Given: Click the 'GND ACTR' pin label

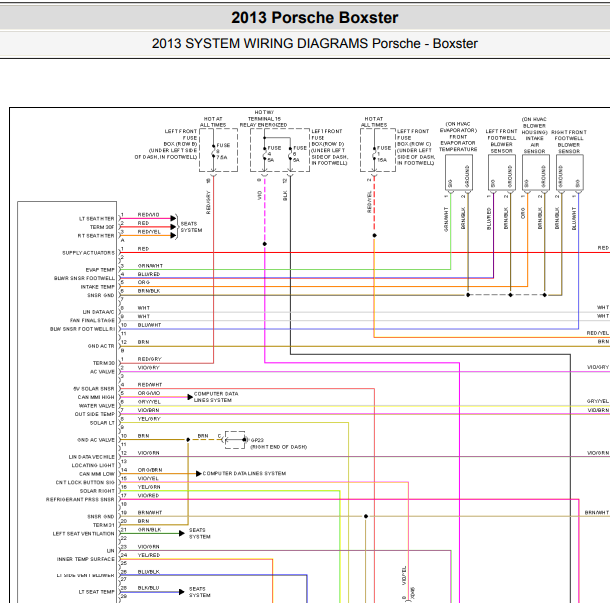Looking at the screenshot, I should click(101, 346).
